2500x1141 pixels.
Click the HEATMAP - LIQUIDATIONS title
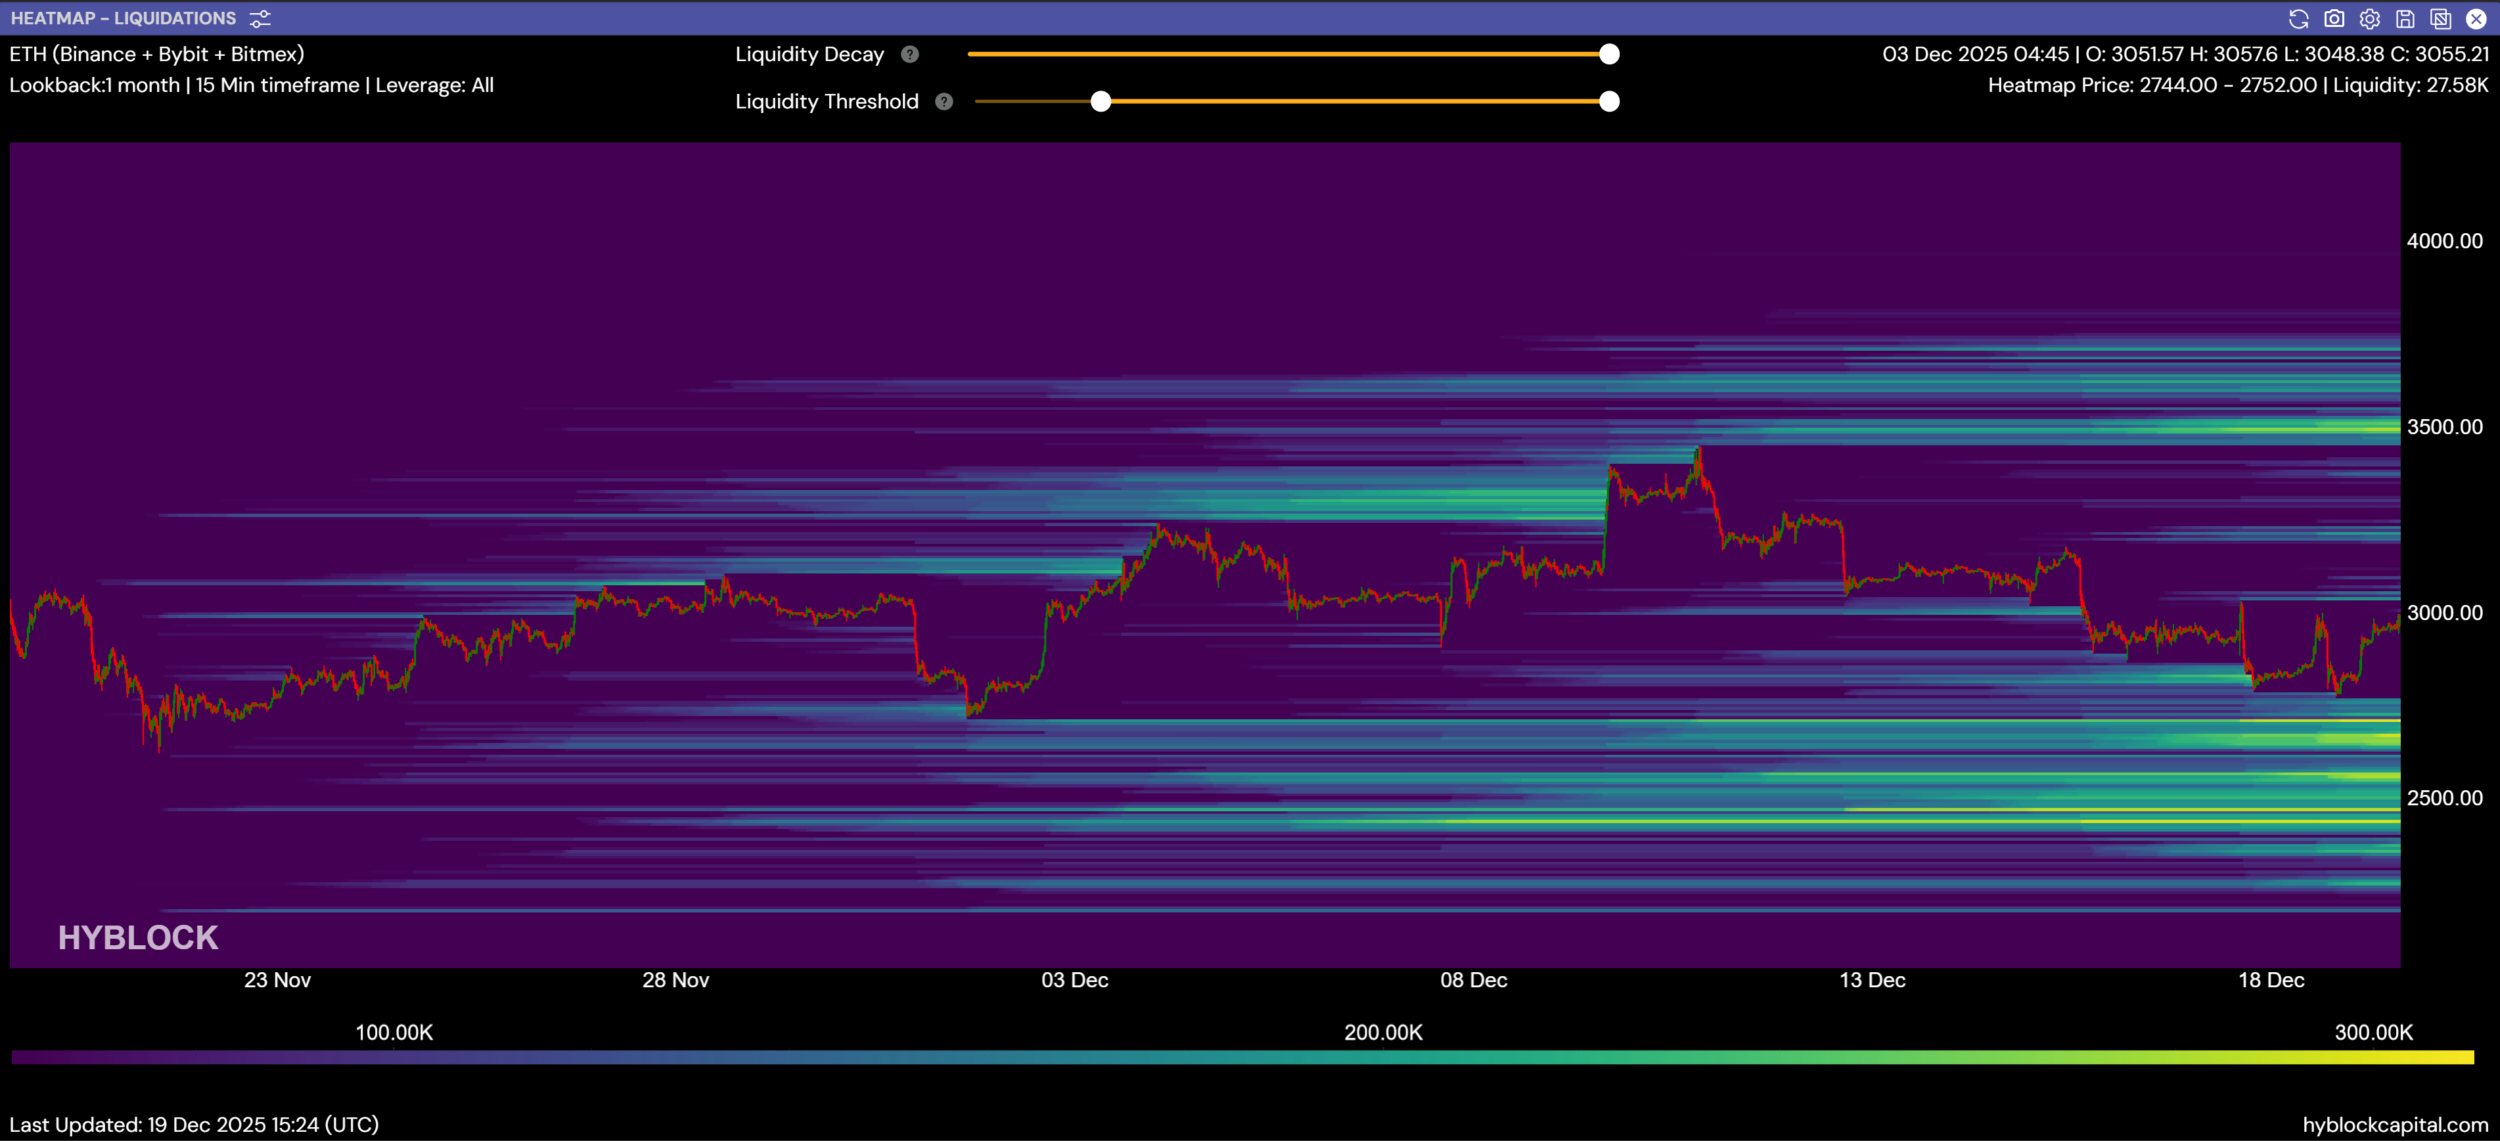pyautogui.click(x=123, y=19)
